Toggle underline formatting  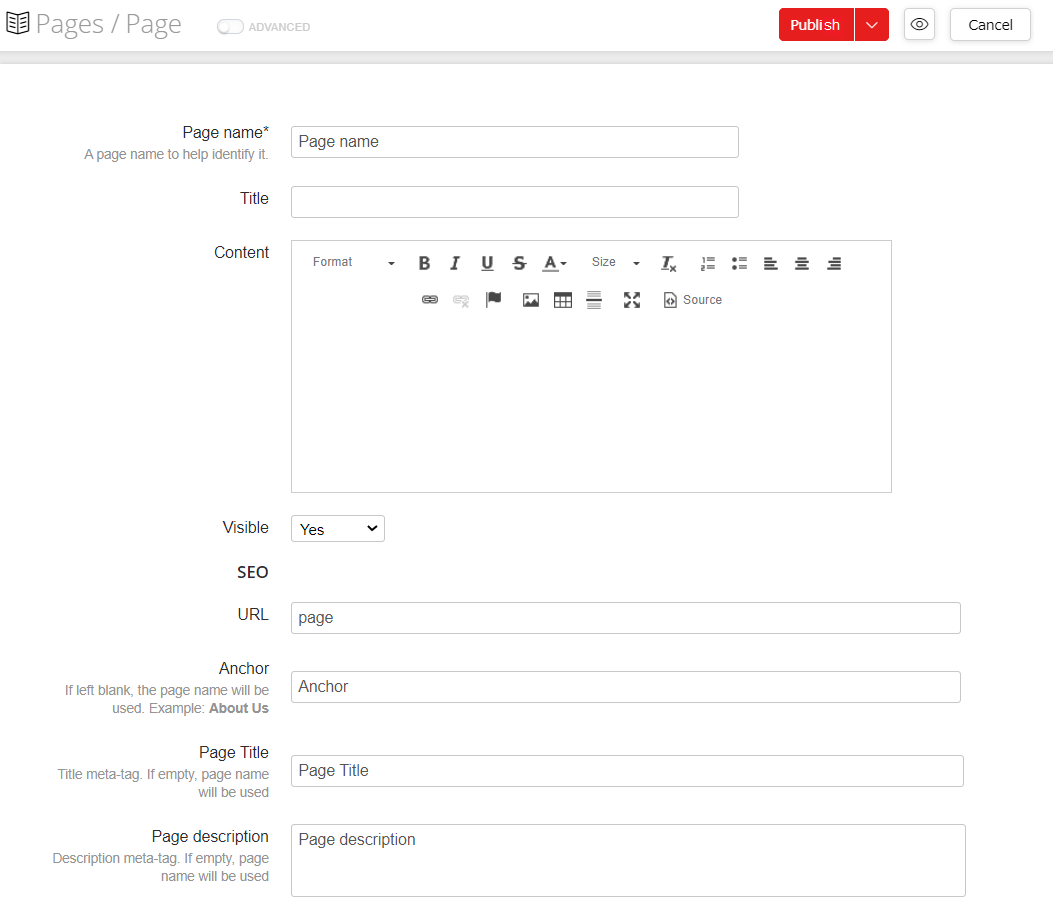click(x=487, y=263)
